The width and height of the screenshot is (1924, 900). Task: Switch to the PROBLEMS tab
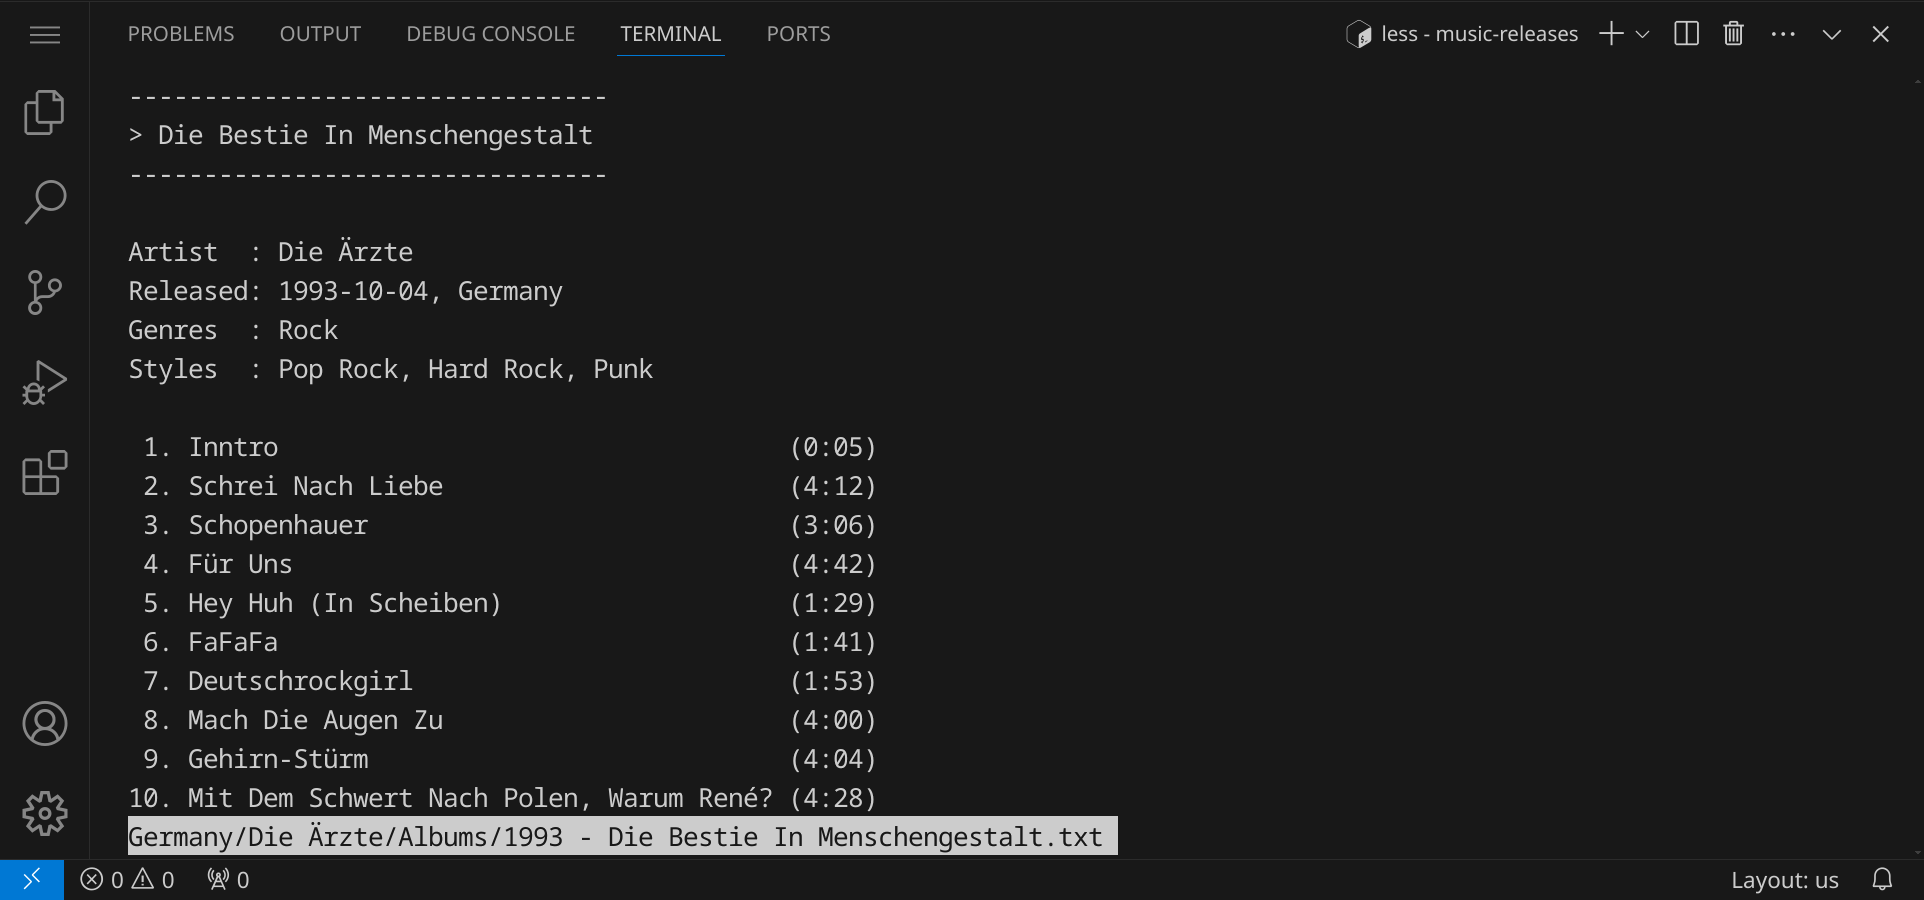click(181, 34)
